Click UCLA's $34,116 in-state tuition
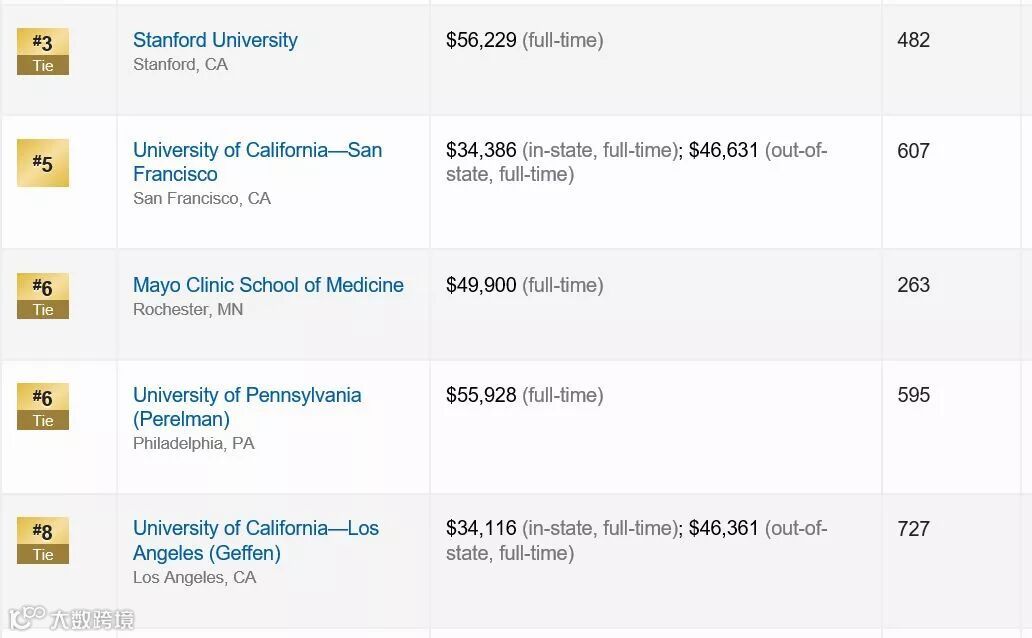The height and width of the screenshot is (638, 1032). pos(481,529)
